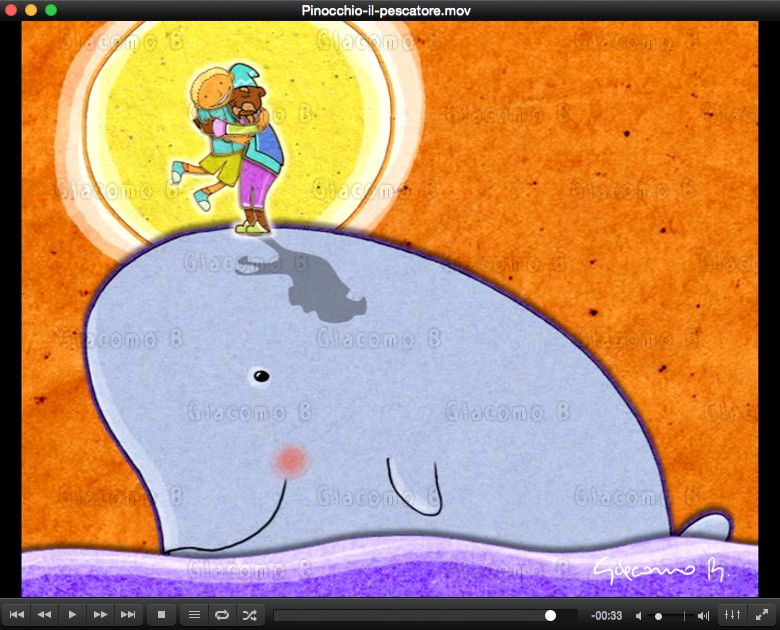Viewport: 780px width, 630px height.
Task: Toggle the remaining time display -00:33
Action: [606, 616]
